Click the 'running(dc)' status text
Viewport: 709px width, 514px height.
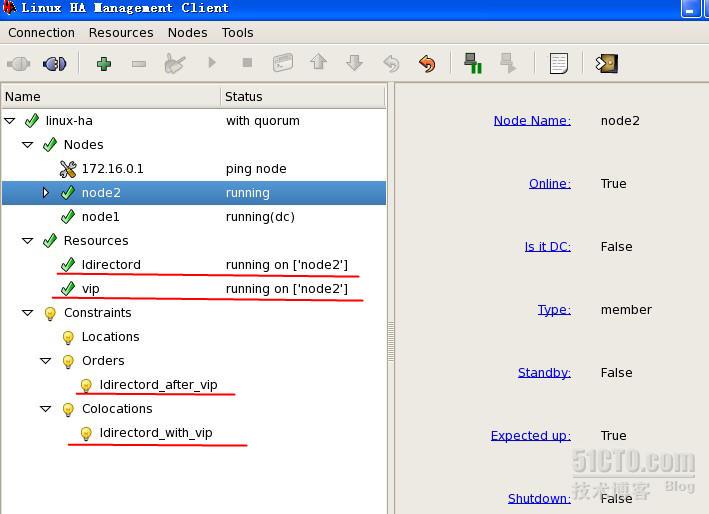point(260,217)
